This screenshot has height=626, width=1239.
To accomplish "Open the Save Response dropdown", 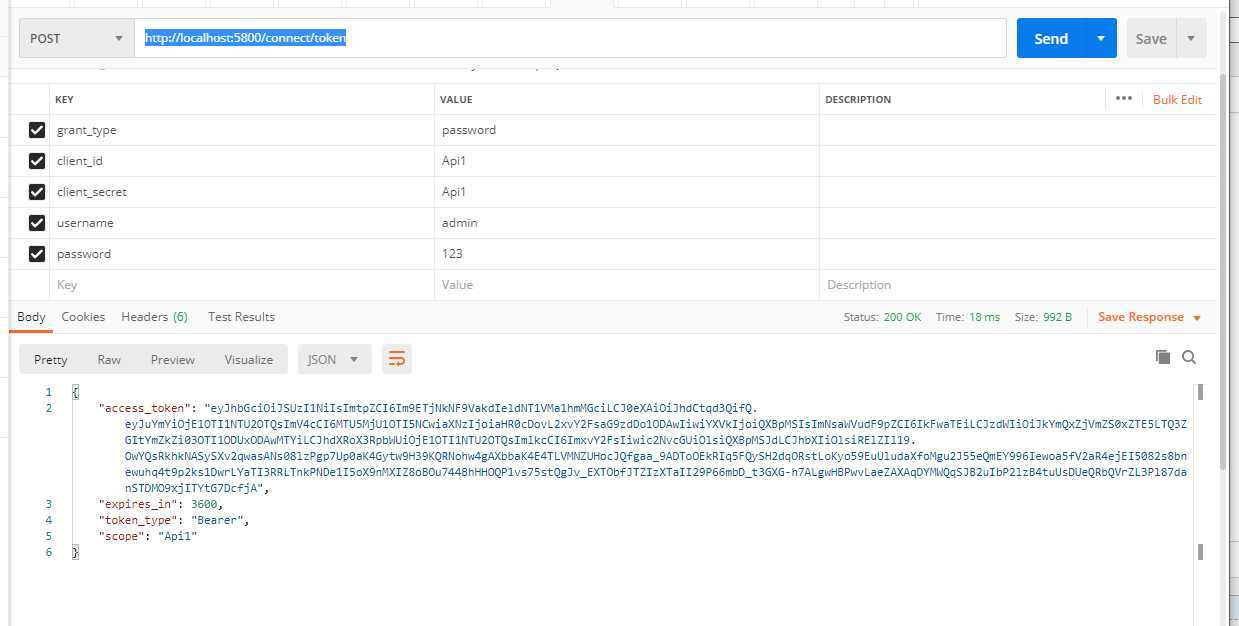I will point(1149,317).
